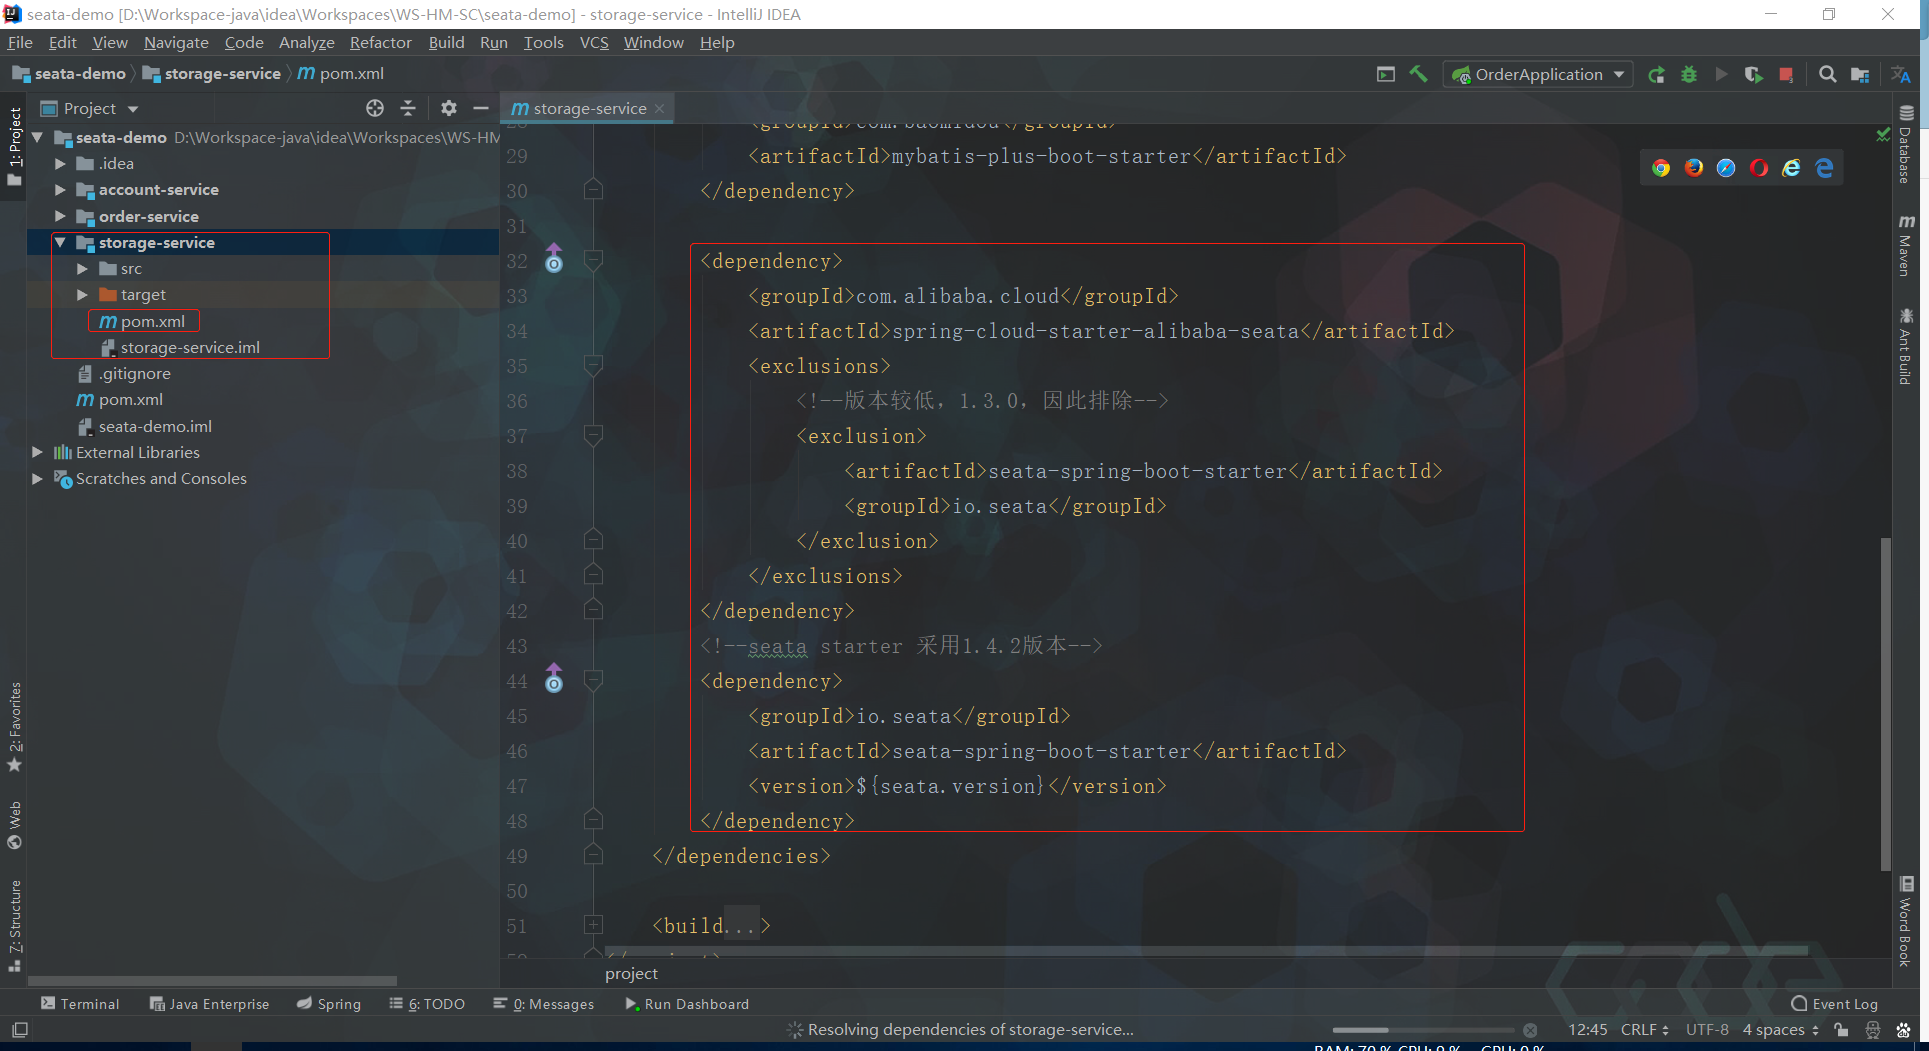
Task: Collapse the storage-service module
Action: click(x=60, y=242)
